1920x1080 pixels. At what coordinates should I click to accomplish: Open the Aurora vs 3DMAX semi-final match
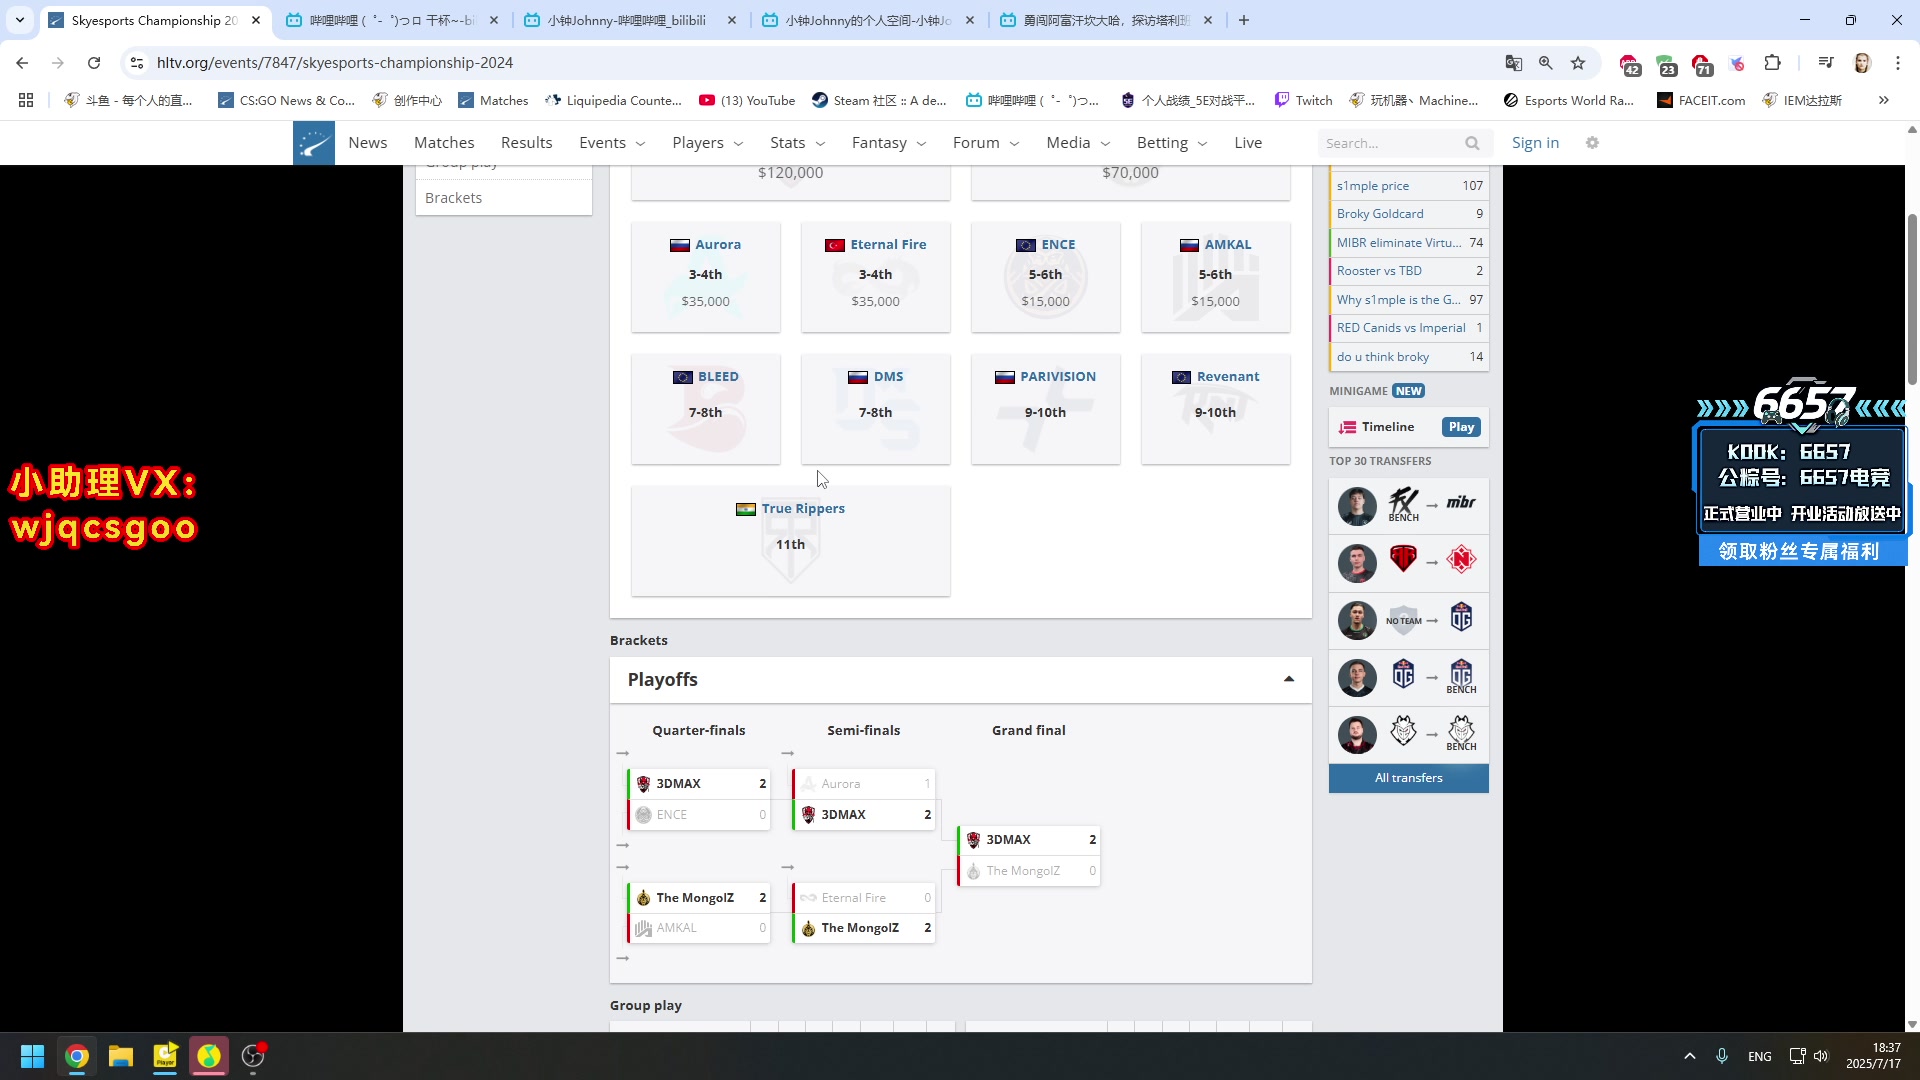pyautogui.click(x=864, y=799)
